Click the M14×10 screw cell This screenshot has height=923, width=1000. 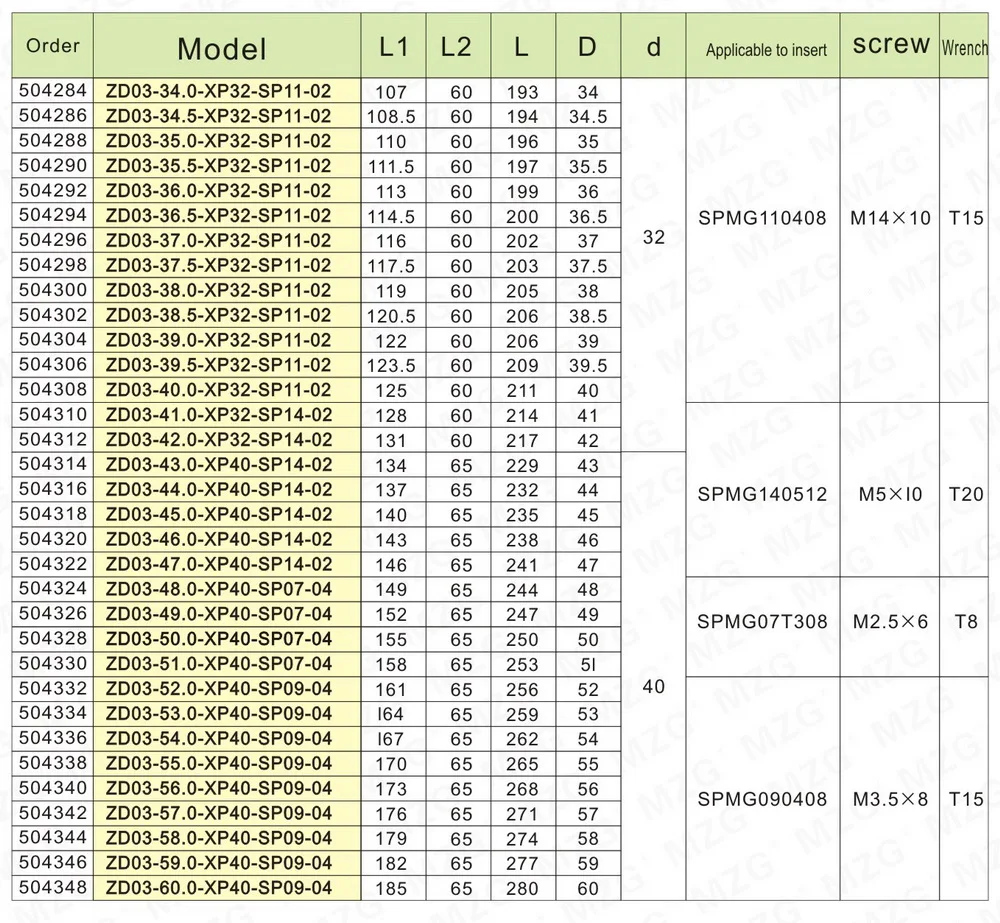[889, 217]
